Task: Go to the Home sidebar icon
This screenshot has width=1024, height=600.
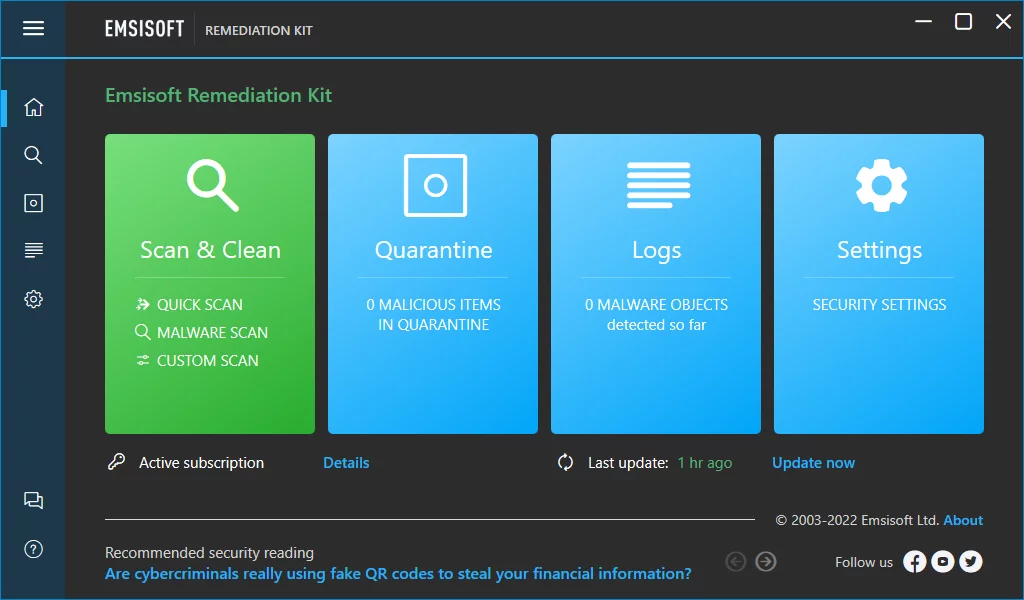Action: pos(33,107)
